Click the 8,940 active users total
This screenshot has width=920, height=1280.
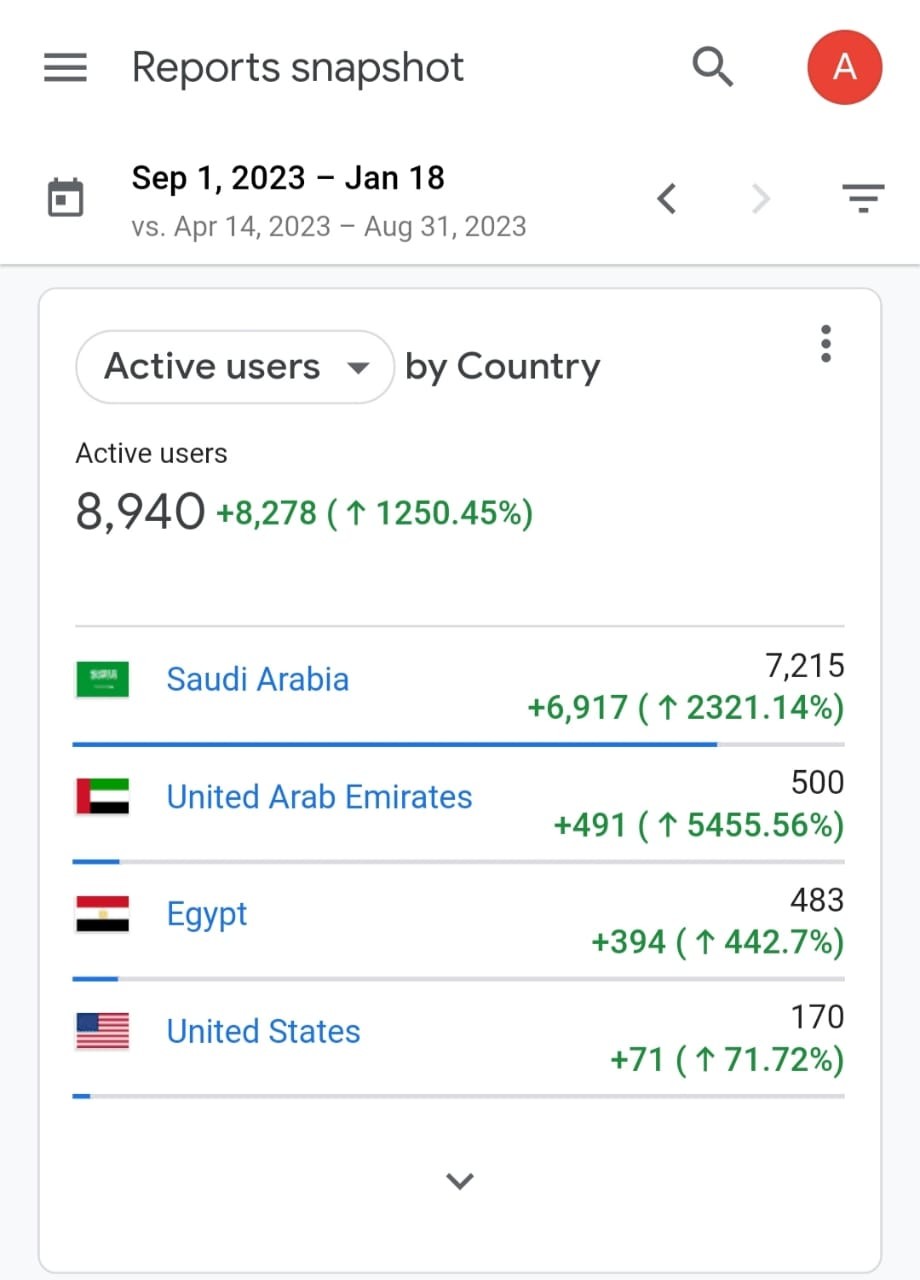140,513
